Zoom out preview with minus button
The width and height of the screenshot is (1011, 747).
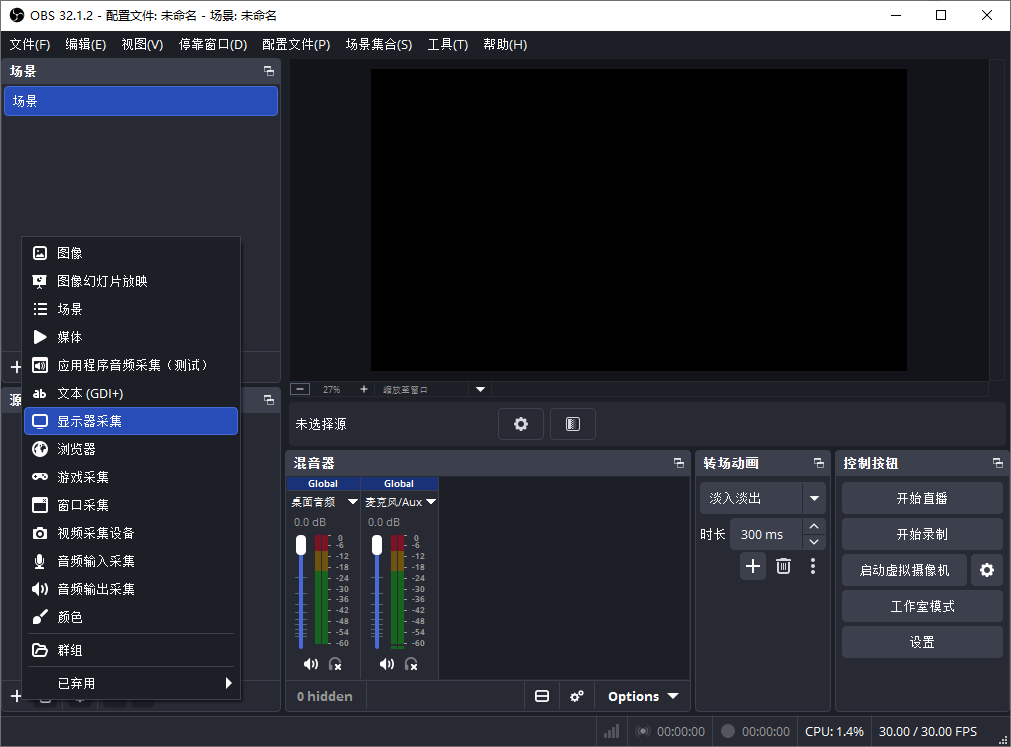(300, 389)
